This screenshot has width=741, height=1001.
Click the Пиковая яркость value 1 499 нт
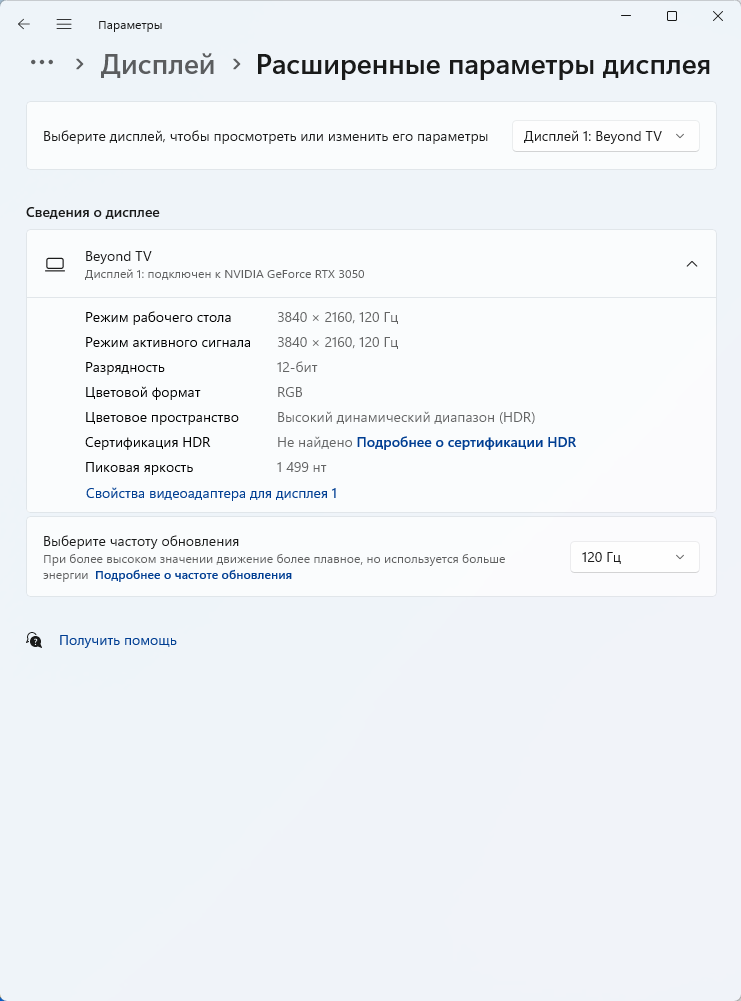point(302,467)
